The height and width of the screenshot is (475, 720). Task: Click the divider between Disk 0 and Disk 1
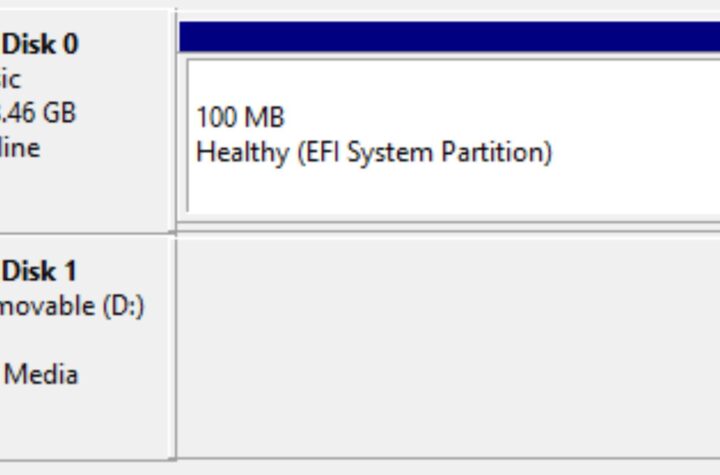pyautogui.click(x=360, y=233)
